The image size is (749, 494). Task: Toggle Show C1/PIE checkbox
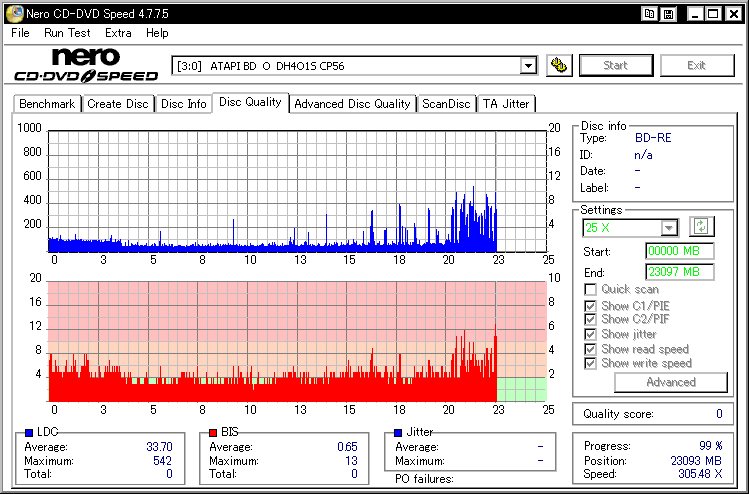590,306
